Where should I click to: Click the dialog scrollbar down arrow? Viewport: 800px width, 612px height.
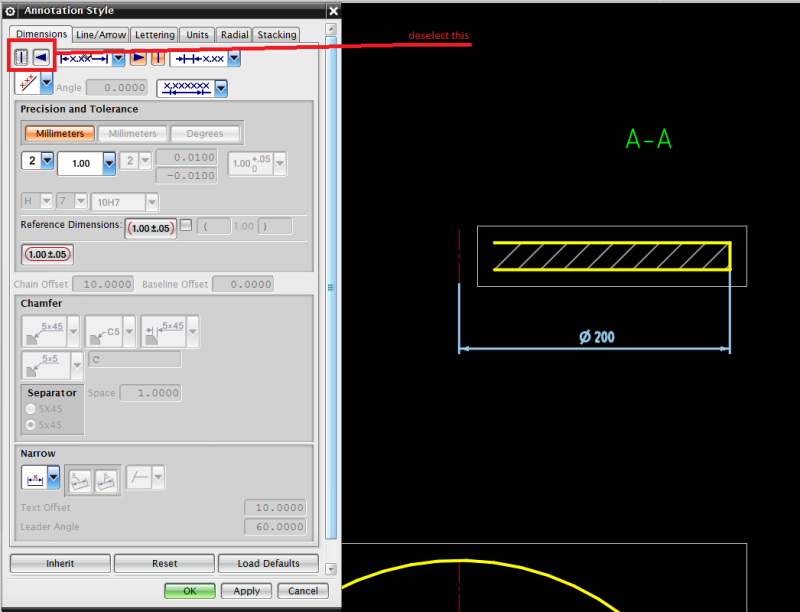tap(331, 569)
